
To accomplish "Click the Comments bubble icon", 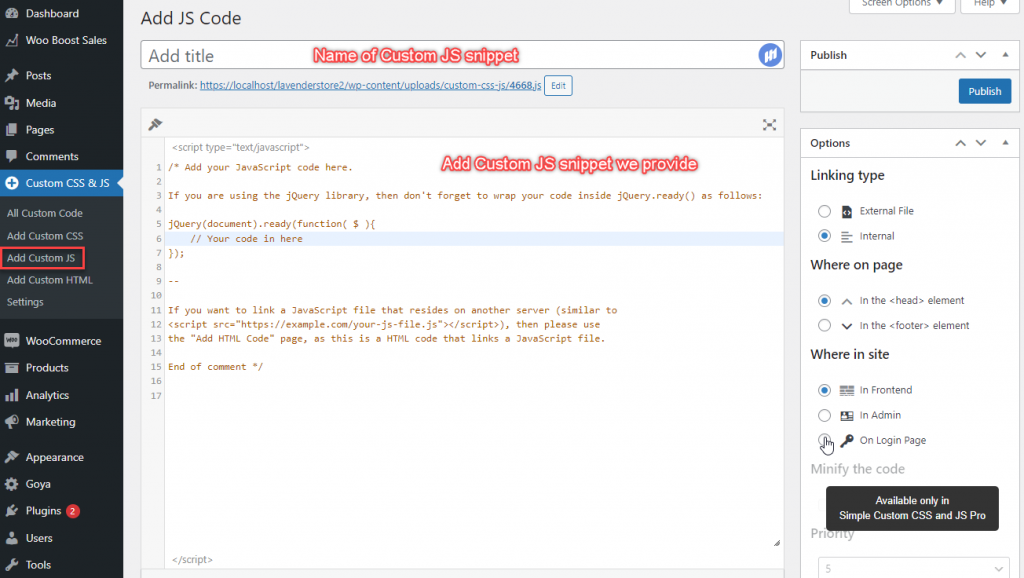I will tap(12, 155).
